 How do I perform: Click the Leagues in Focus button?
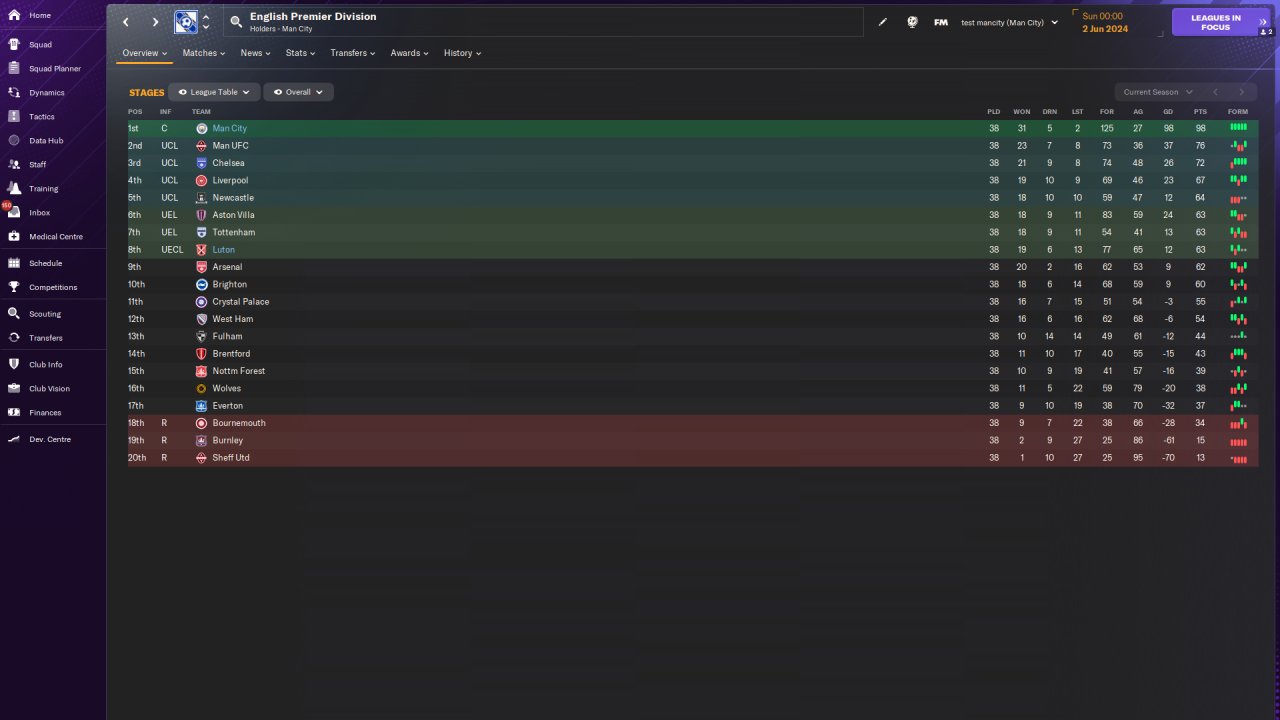(1216, 22)
